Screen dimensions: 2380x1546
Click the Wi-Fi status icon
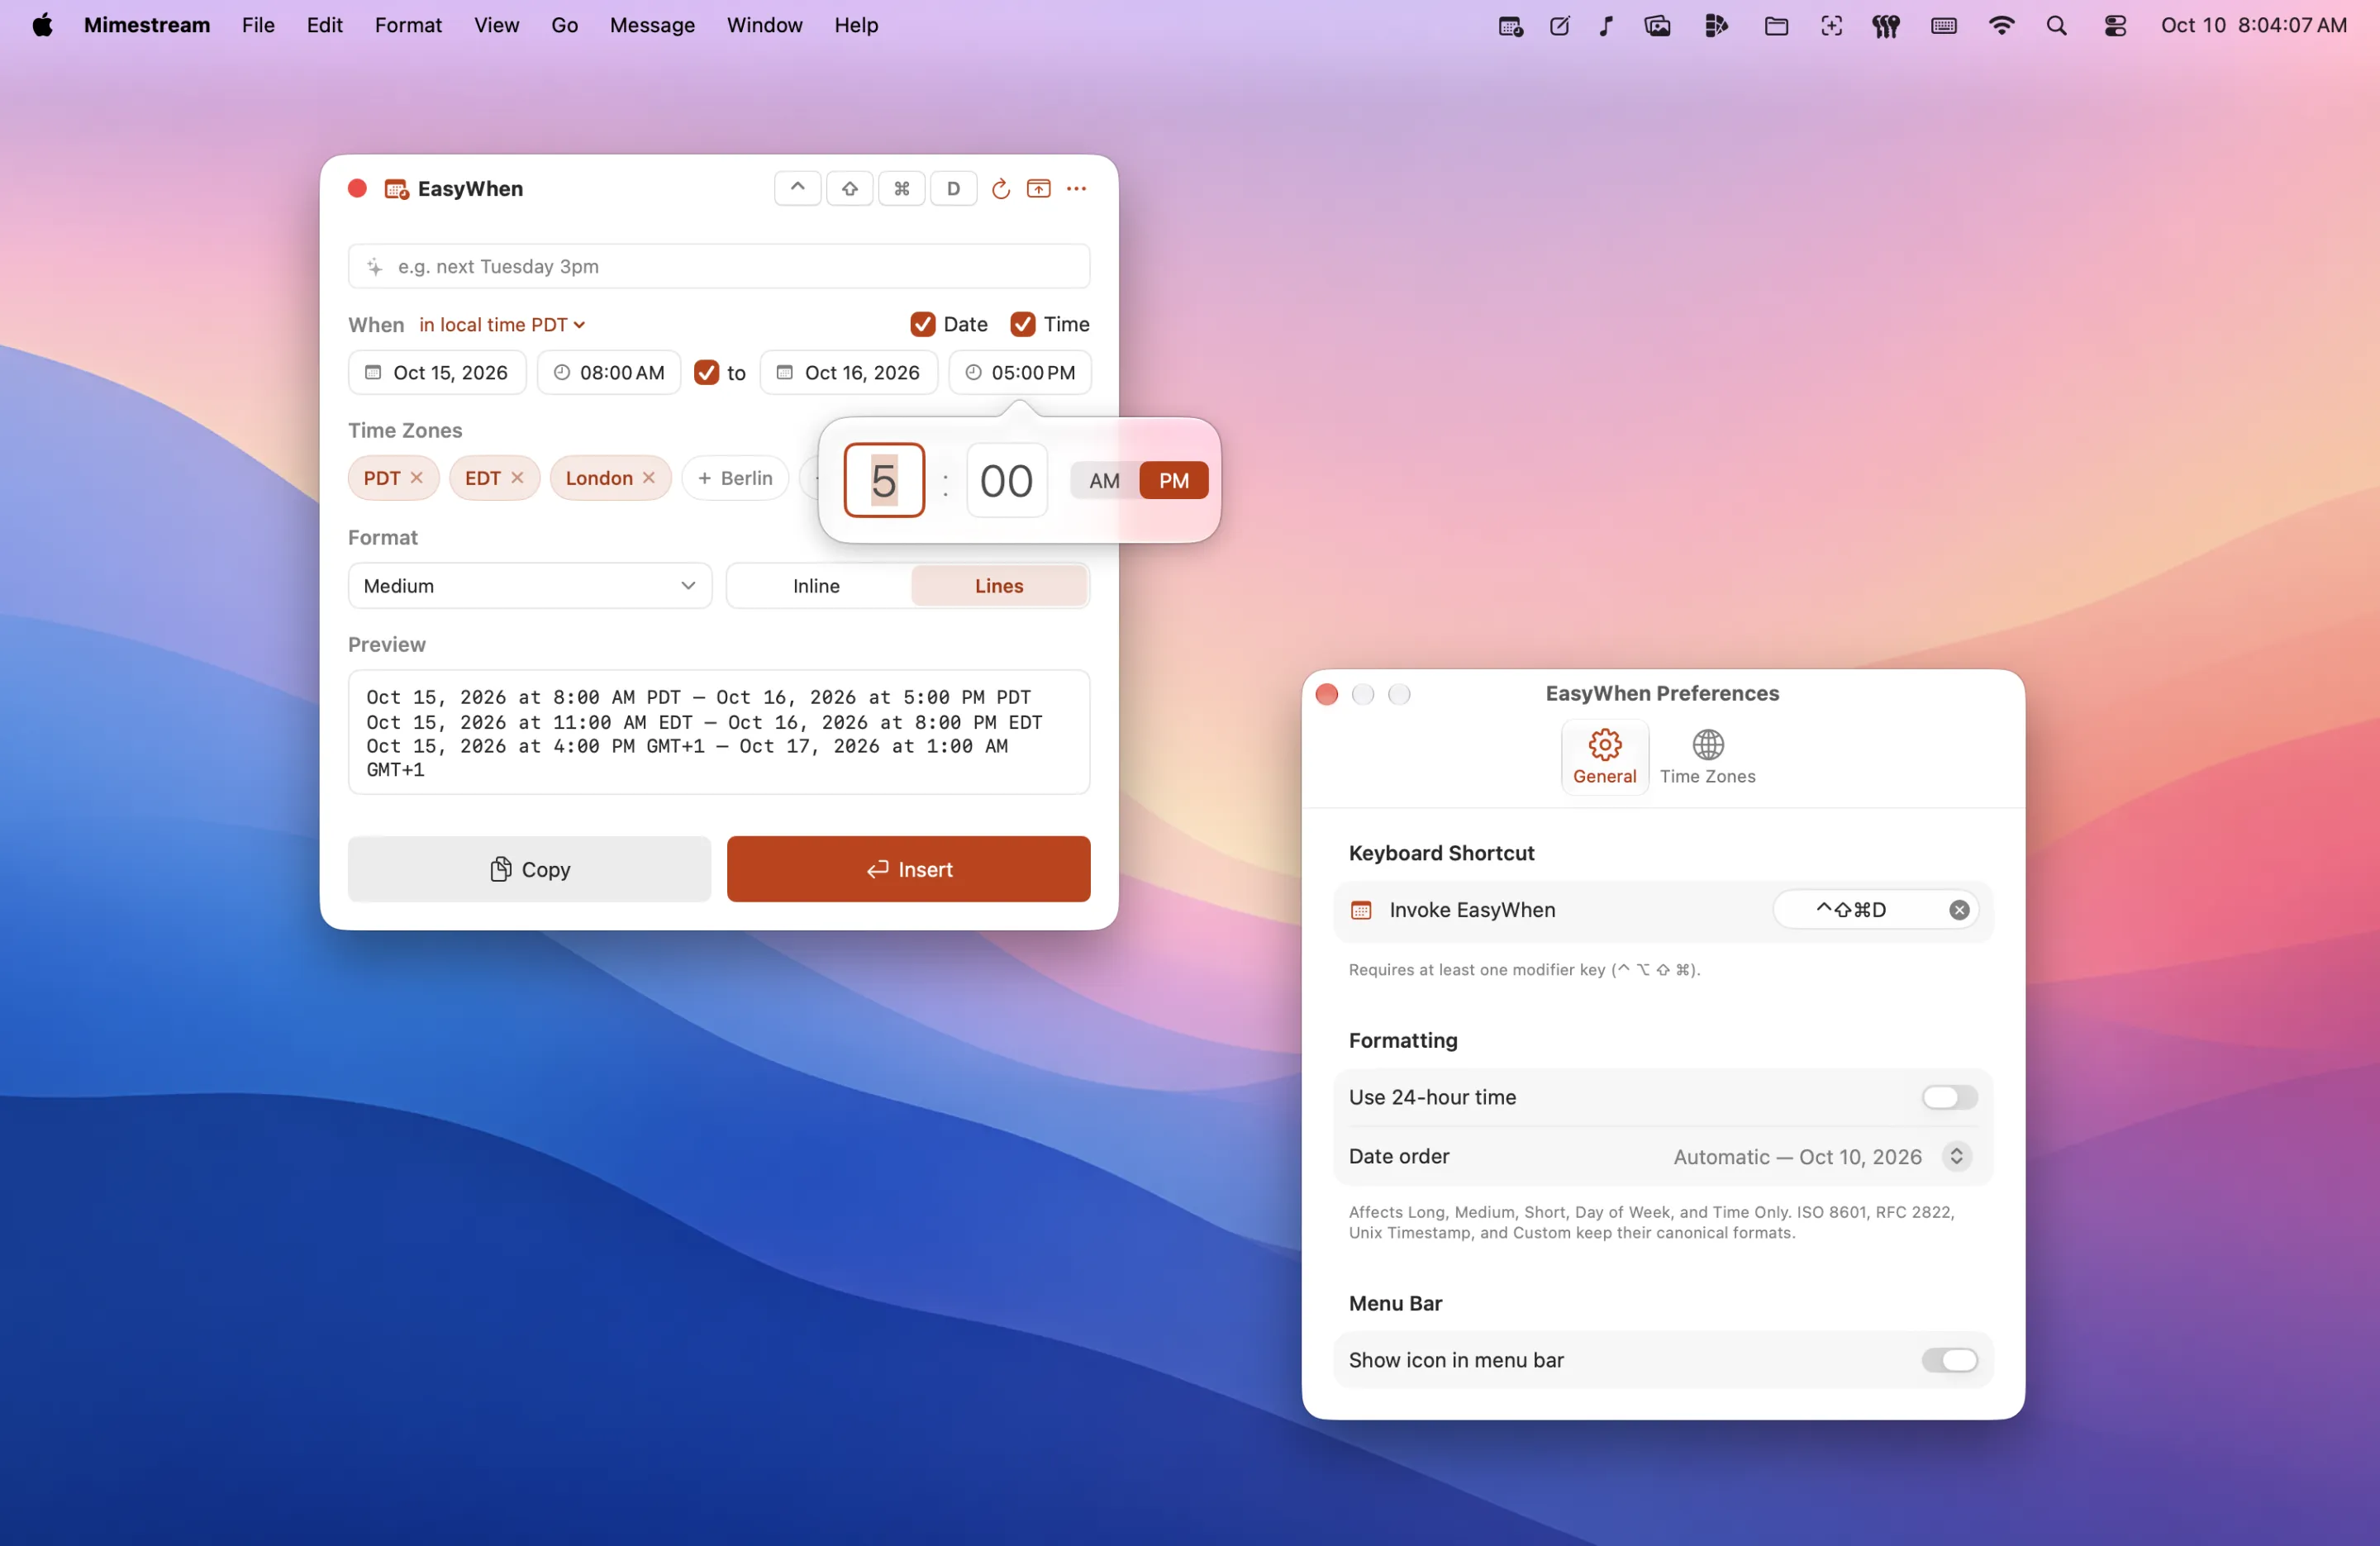tap(2001, 26)
